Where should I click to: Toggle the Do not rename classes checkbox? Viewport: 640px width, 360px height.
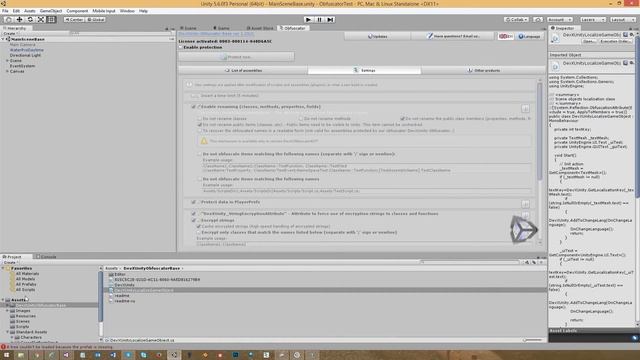pos(200,118)
